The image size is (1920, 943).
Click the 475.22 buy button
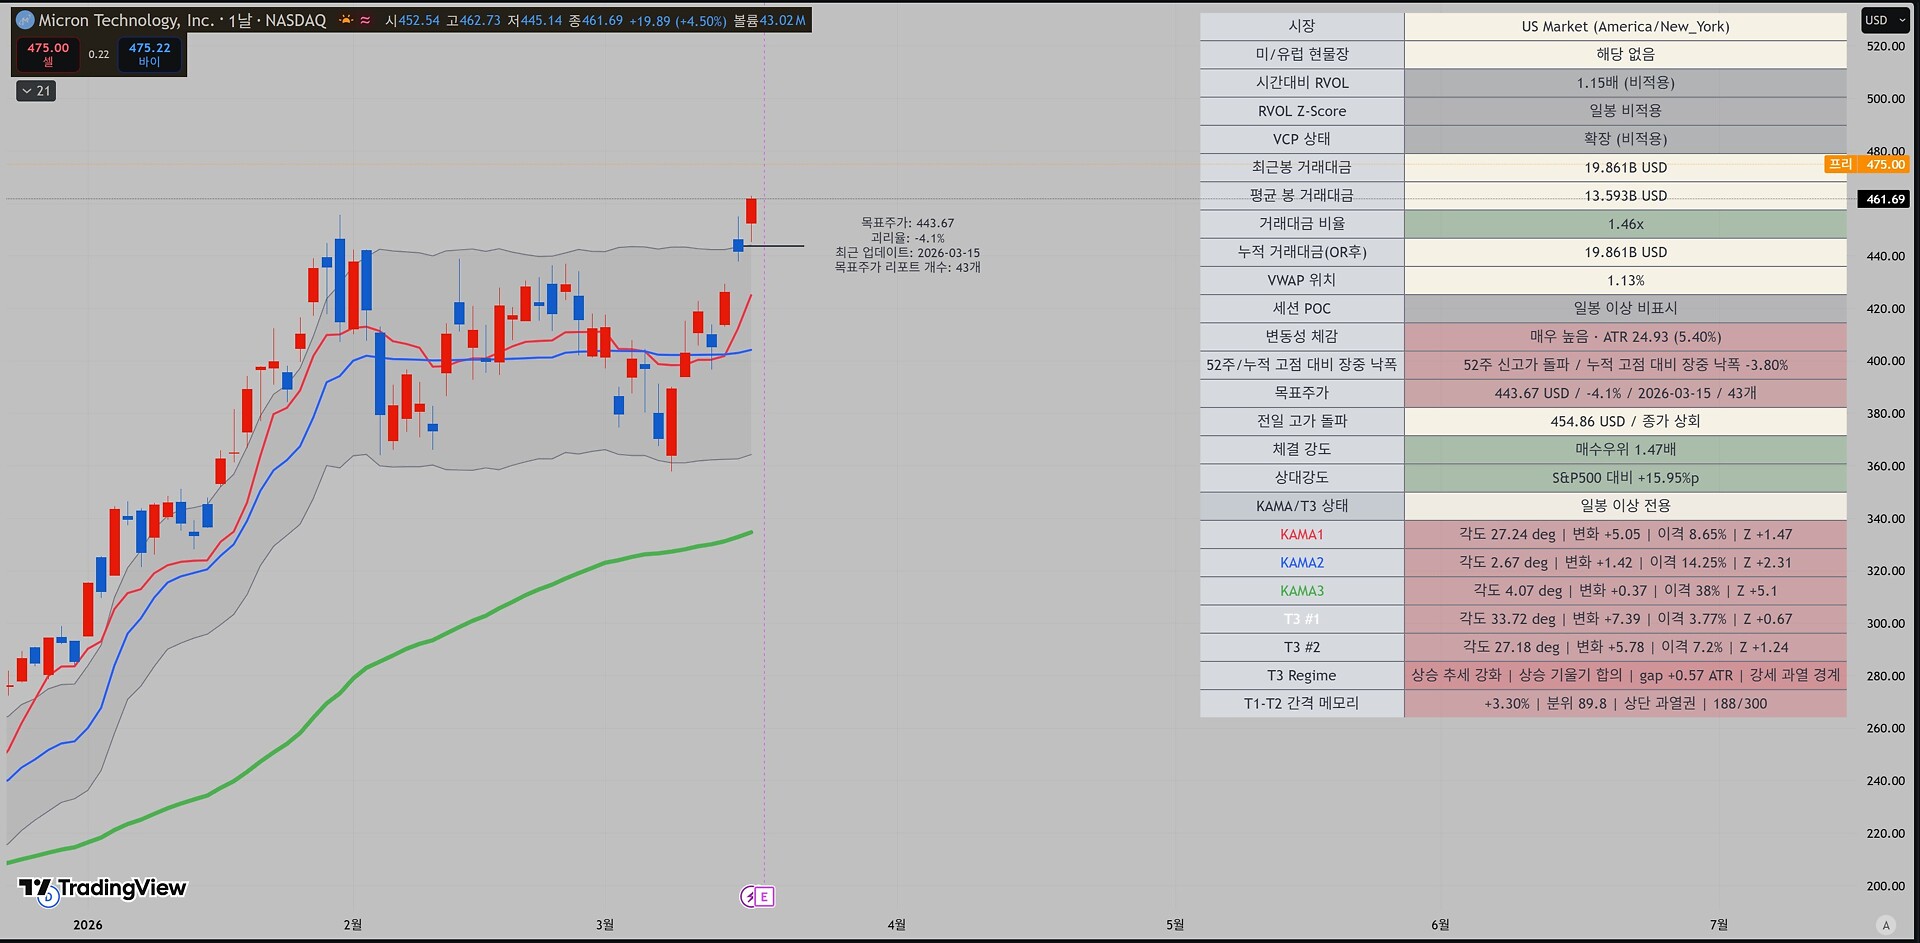pyautogui.click(x=149, y=54)
